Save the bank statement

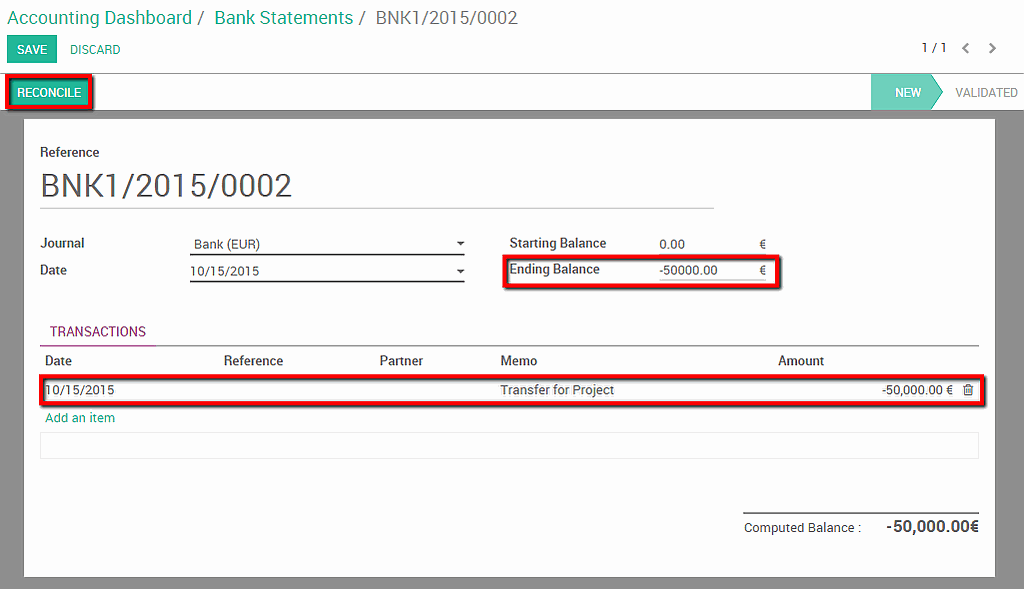pos(32,49)
